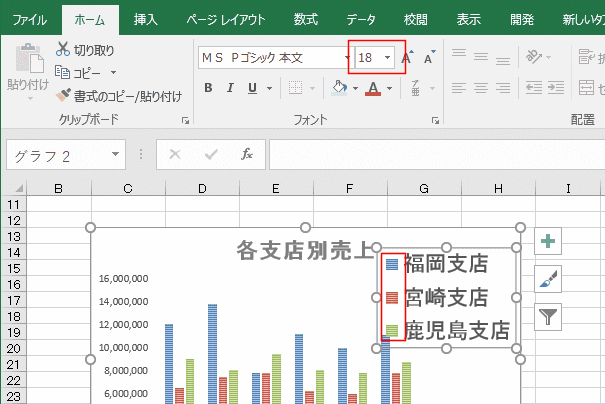Image resolution: width=605 pixels, height=404 pixels.
Task: Click the Insert Function fx button
Action: tap(247, 155)
